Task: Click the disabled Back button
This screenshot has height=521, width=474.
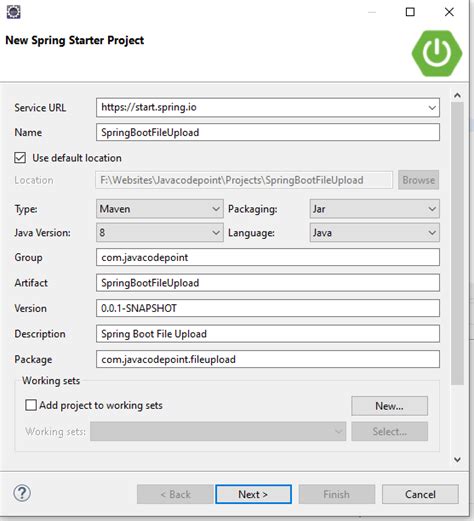Action: pyautogui.click(x=175, y=494)
